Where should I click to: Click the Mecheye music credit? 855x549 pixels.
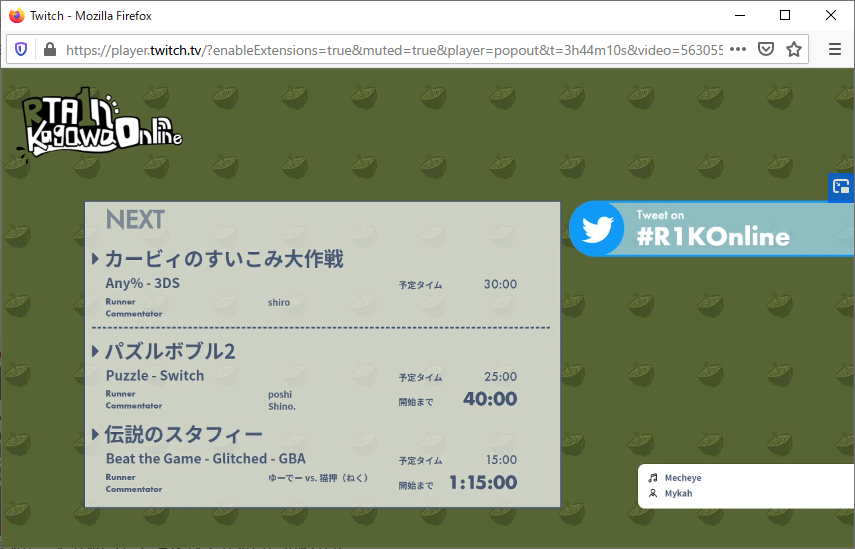coord(683,478)
